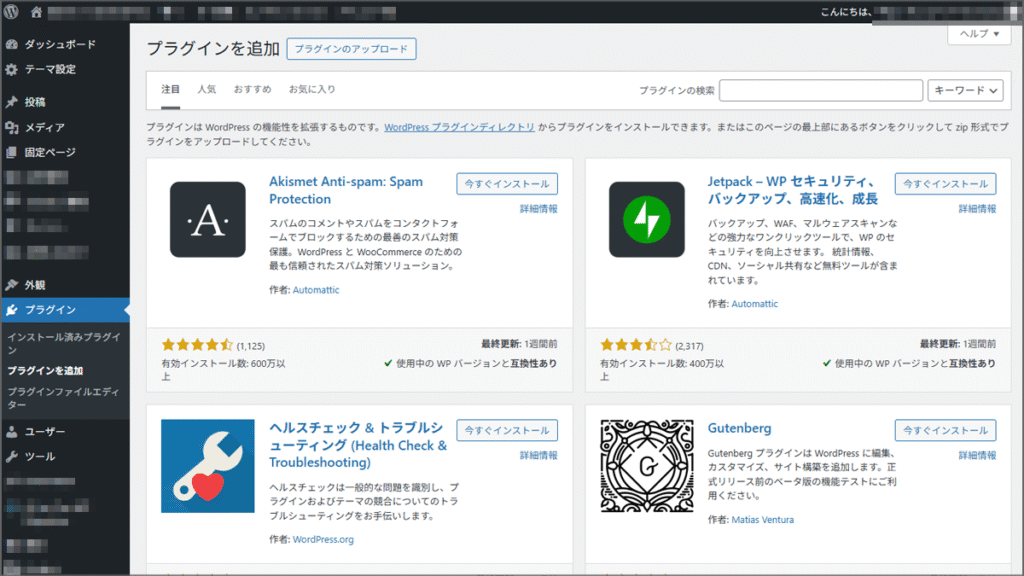Click WordPress.org author link
Screen dimensions: 1024x576
point(323,539)
